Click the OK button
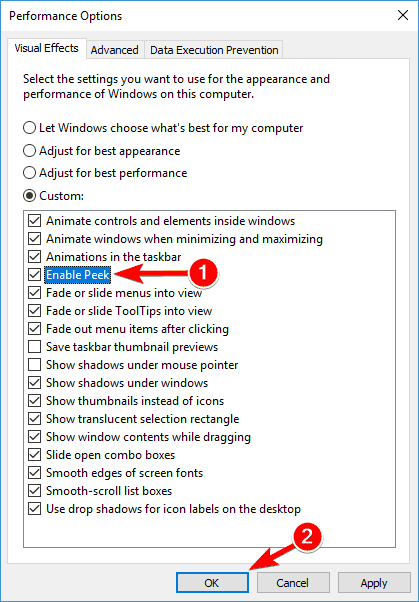 coord(212,583)
